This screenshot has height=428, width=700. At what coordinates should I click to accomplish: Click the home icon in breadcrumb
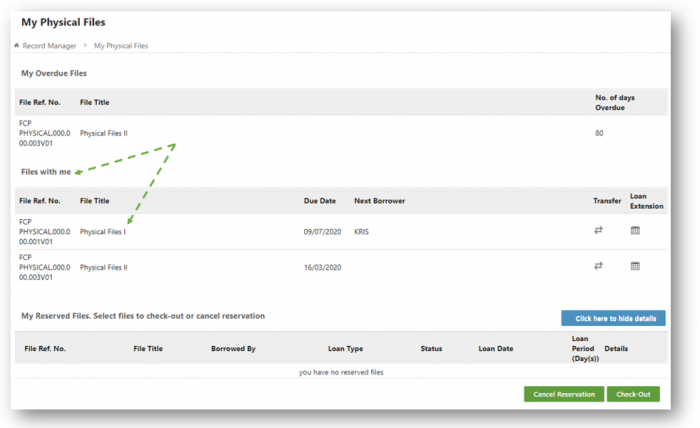[x=17, y=46]
